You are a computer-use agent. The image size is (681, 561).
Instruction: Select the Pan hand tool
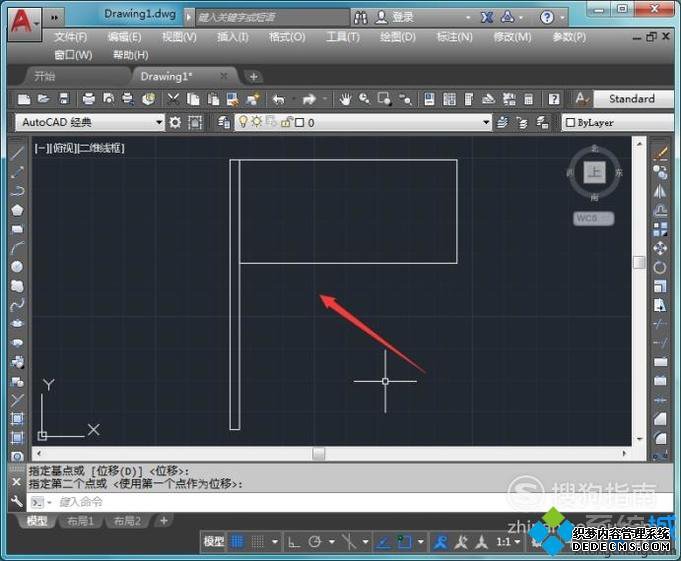pyautogui.click(x=345, y=99)
